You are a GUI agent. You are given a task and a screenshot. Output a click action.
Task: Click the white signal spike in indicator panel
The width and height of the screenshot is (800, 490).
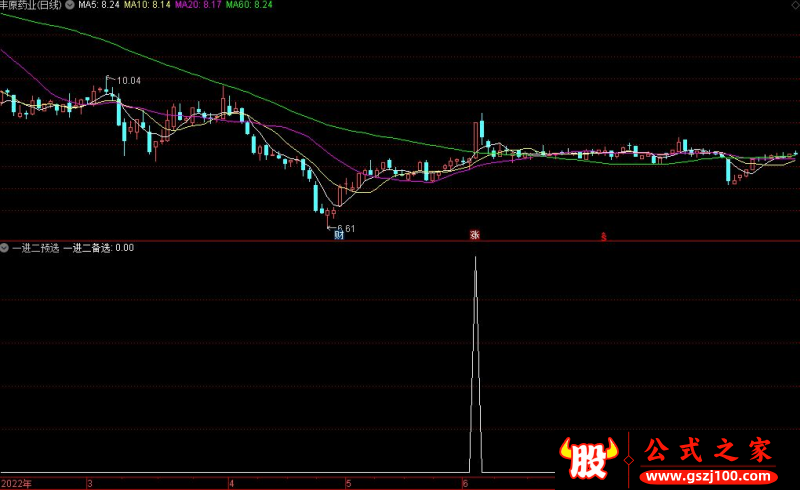point(476,364)
